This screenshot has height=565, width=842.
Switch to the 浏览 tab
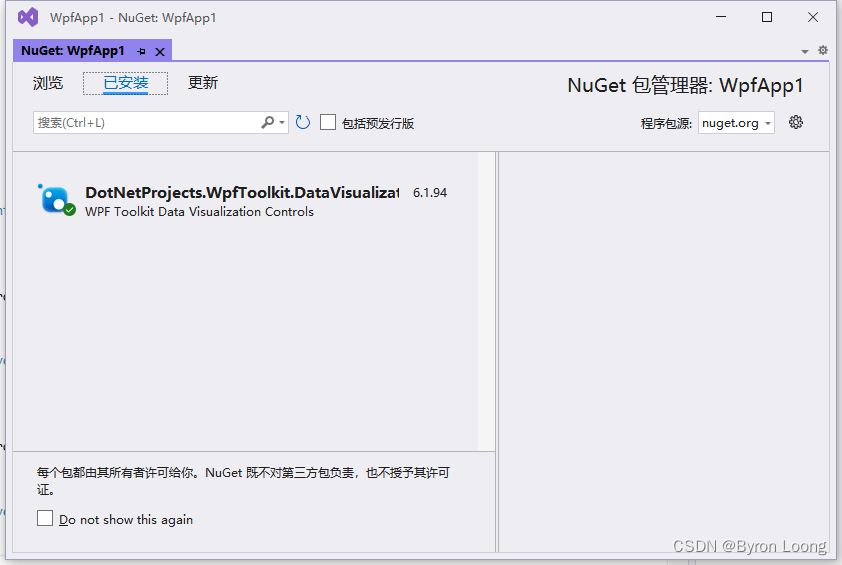pos(48,83)
